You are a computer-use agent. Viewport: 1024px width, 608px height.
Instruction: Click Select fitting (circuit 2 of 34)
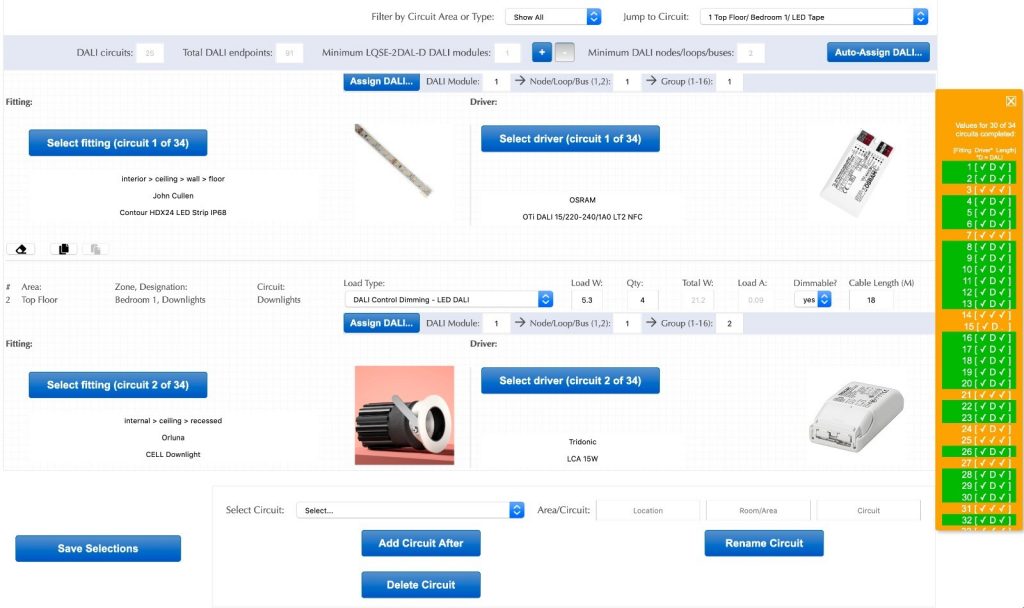117,385
